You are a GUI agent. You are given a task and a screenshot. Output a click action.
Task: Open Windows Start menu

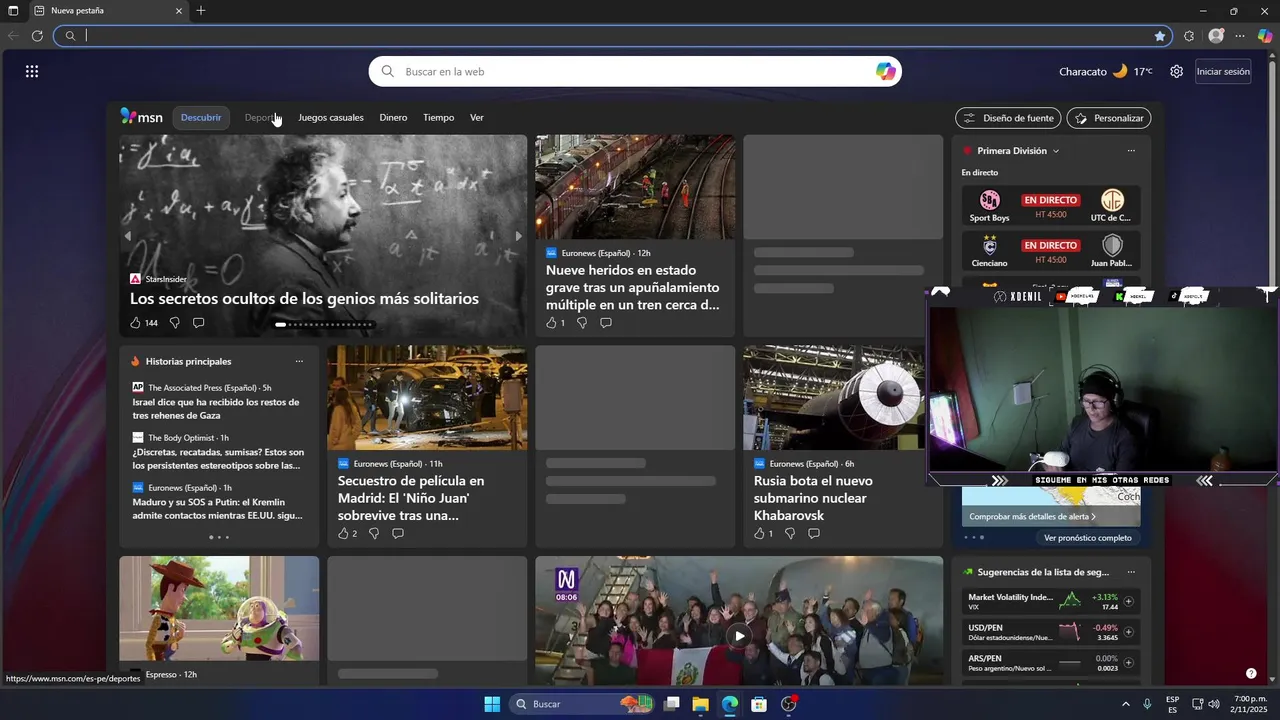point(492,704)
